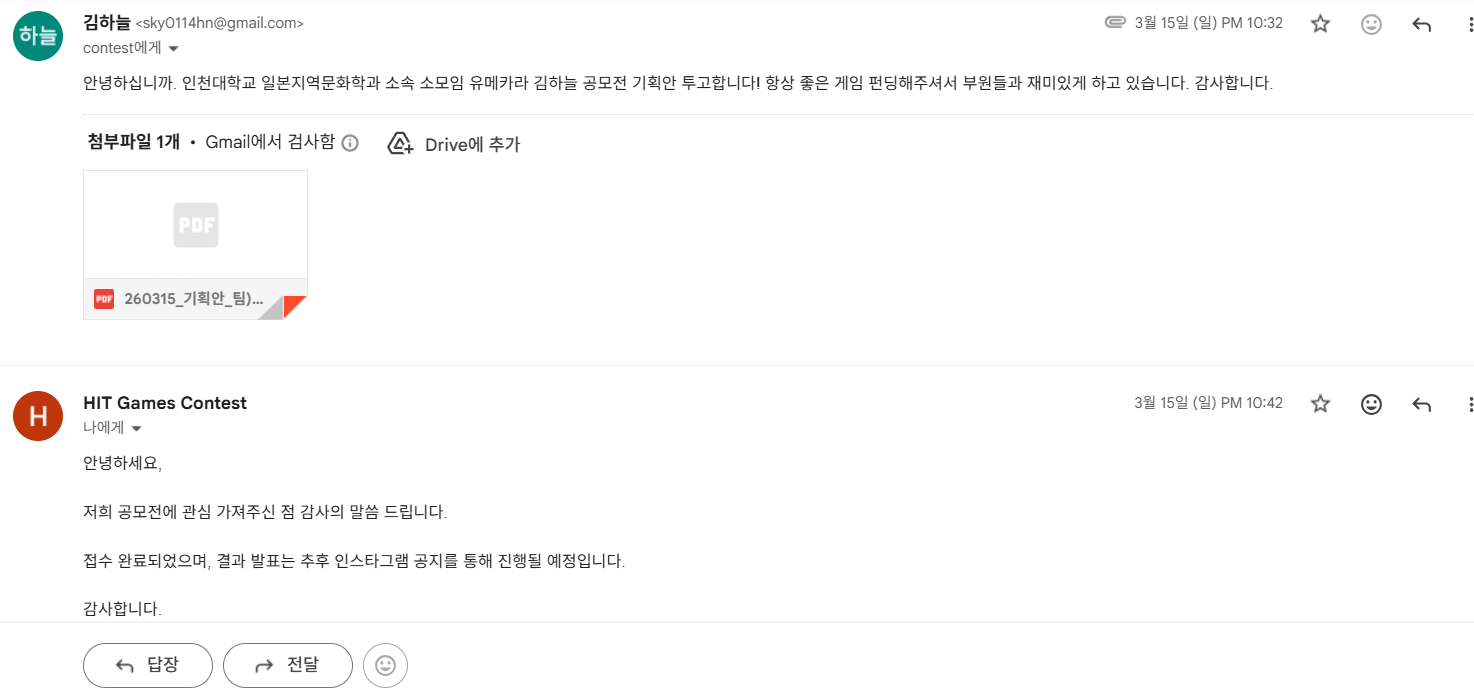Star the email from 김하늘
This screenshot has height=690, width=1474.
[1320, 24]
